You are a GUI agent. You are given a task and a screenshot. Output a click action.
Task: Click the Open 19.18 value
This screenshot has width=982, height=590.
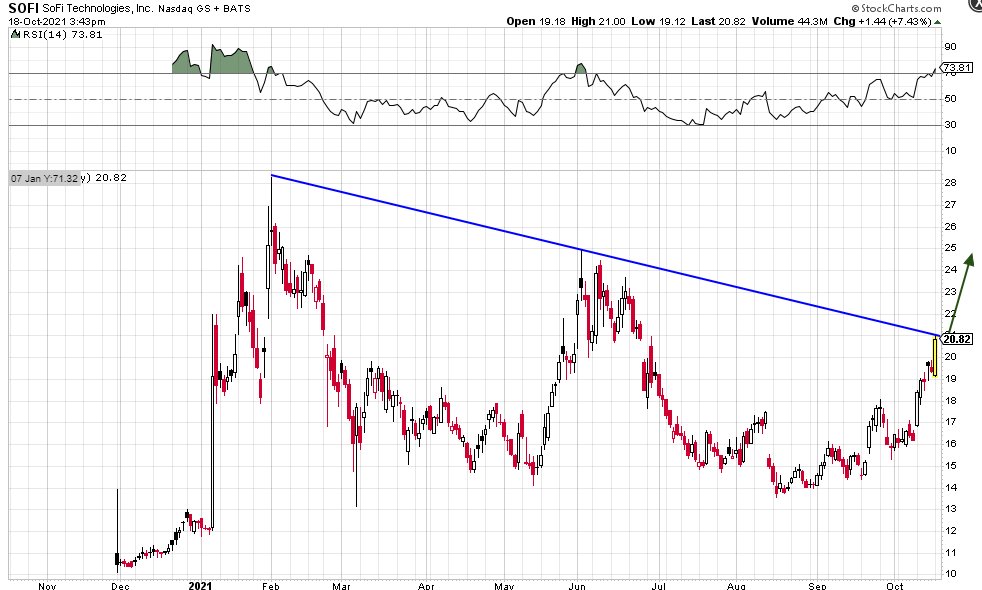click(x=535, y=21)
